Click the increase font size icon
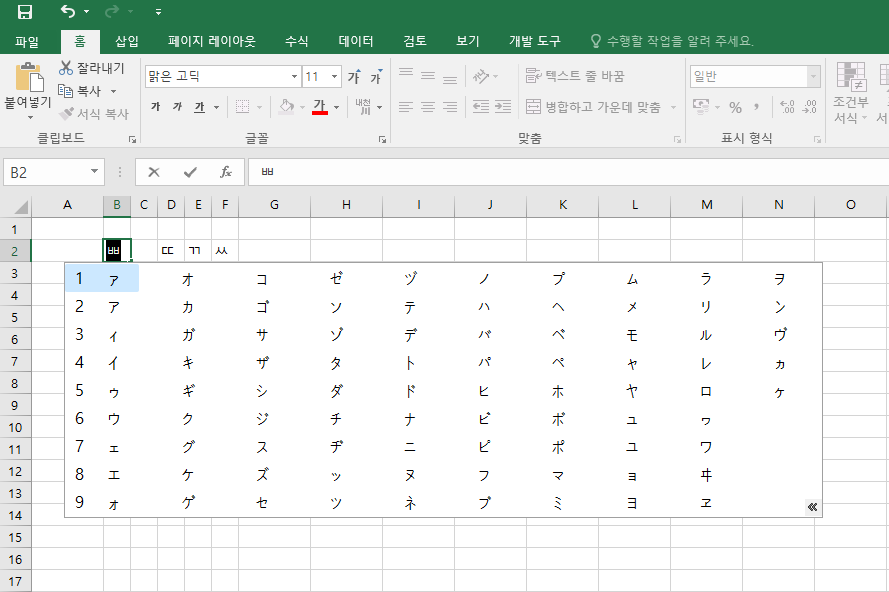 (x=354, y=77)
